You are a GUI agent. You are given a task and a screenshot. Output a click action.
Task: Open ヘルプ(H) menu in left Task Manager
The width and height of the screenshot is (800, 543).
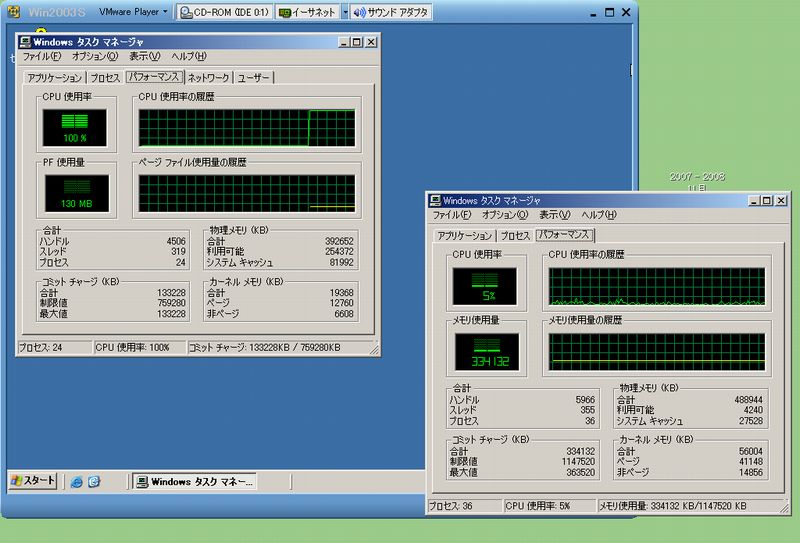[x=188, y=56]
